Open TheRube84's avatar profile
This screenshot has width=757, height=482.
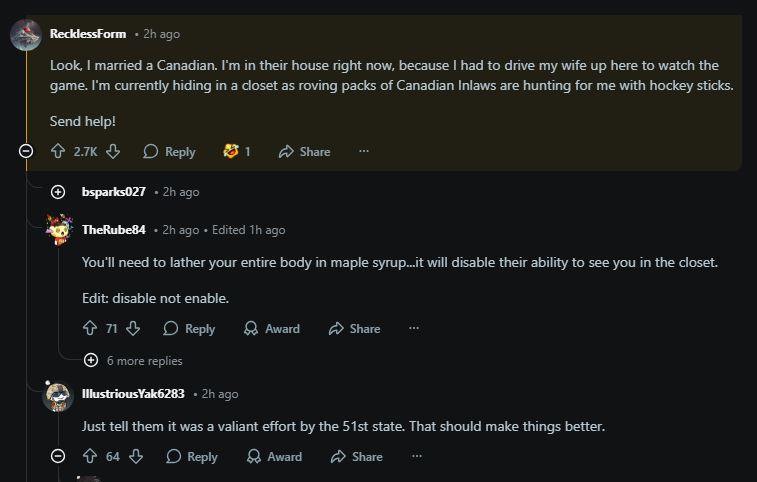(x=60, y=230)
